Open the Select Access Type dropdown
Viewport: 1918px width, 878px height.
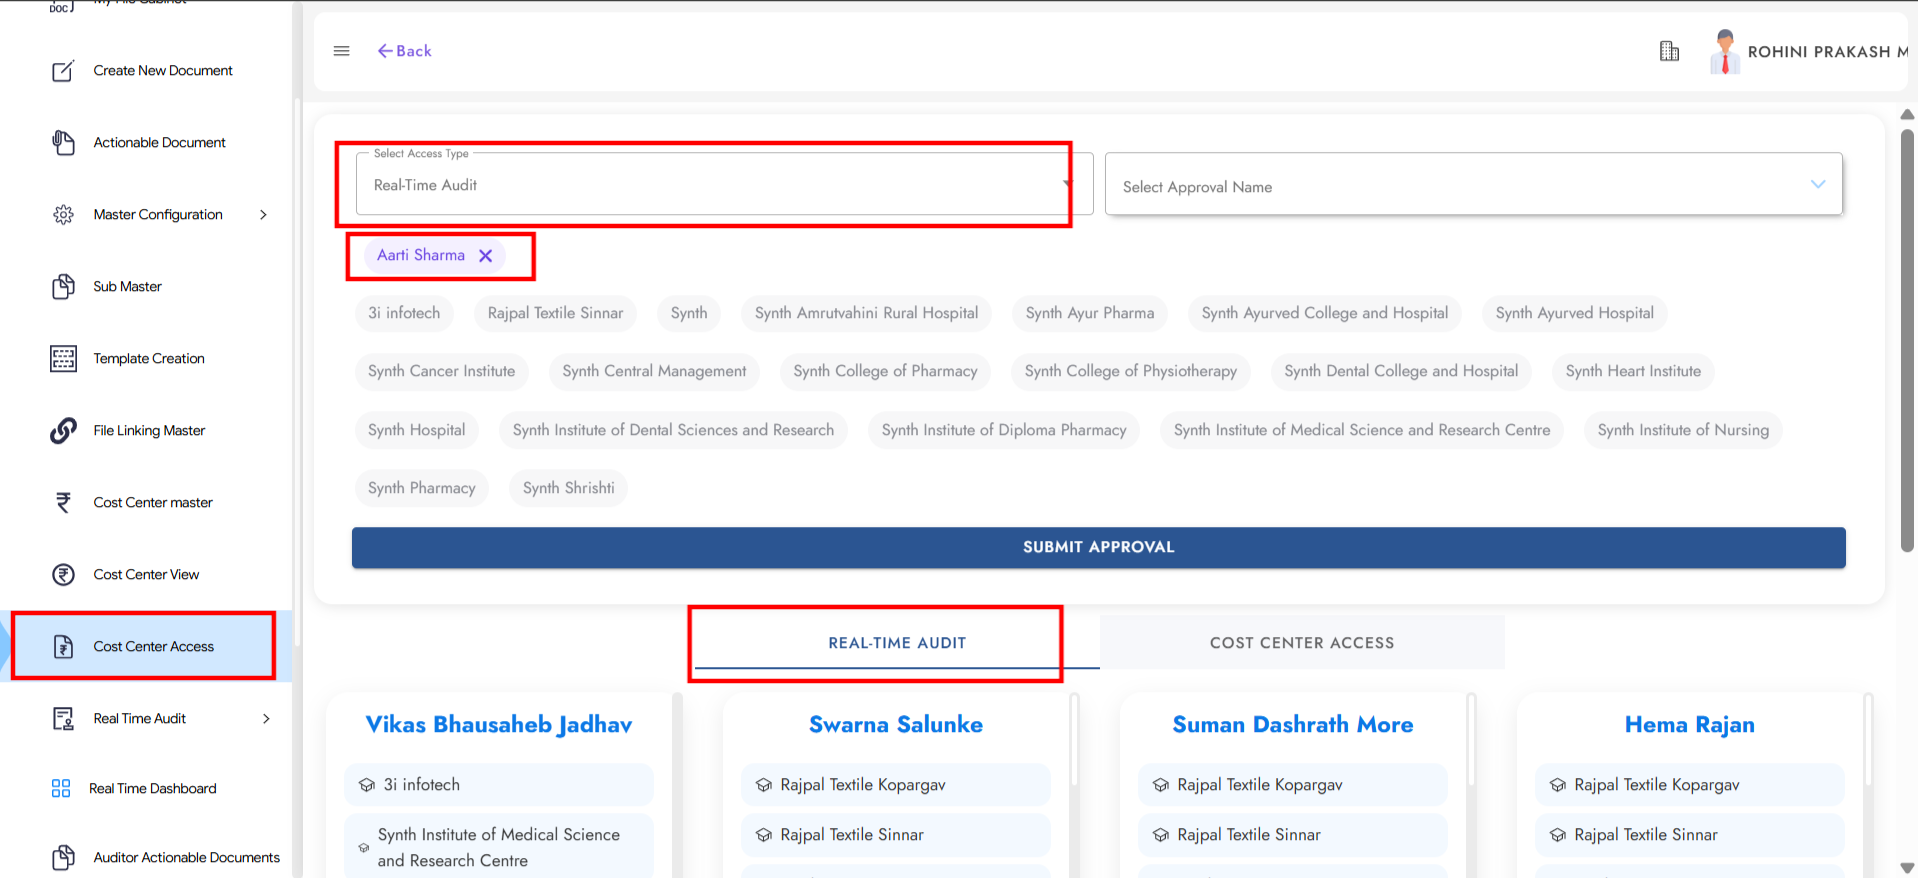pos(714,185)
